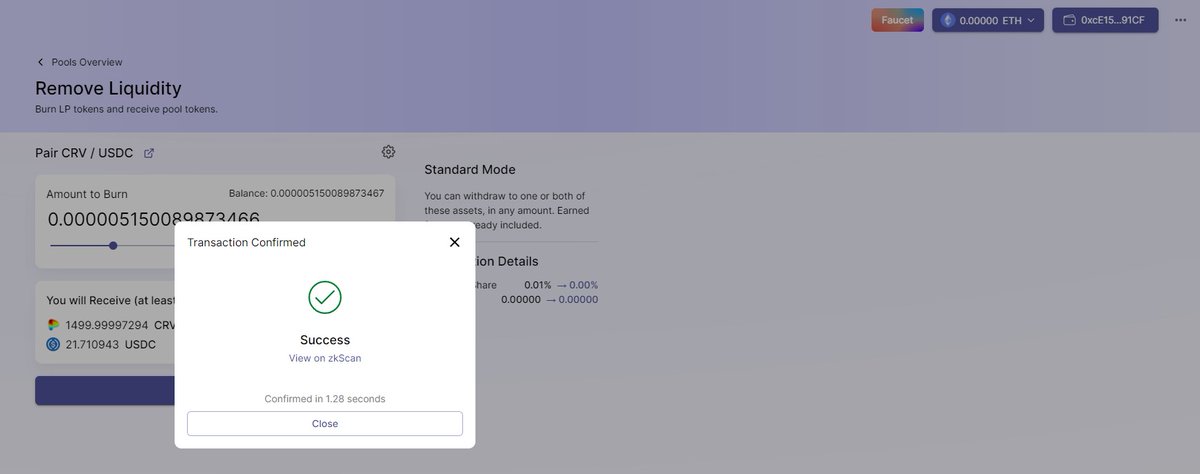This screenshot has height=474, width=1200.
Task: Click the Ethereum coin icon
Action: pos(948,20)
